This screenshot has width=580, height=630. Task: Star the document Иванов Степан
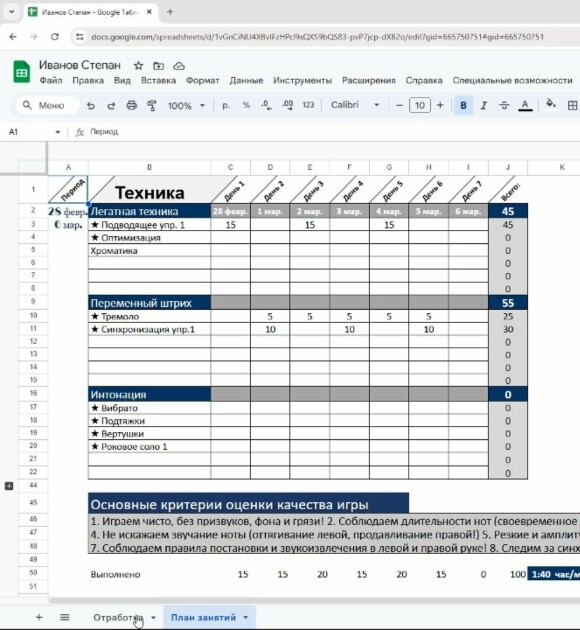(138, 66)
